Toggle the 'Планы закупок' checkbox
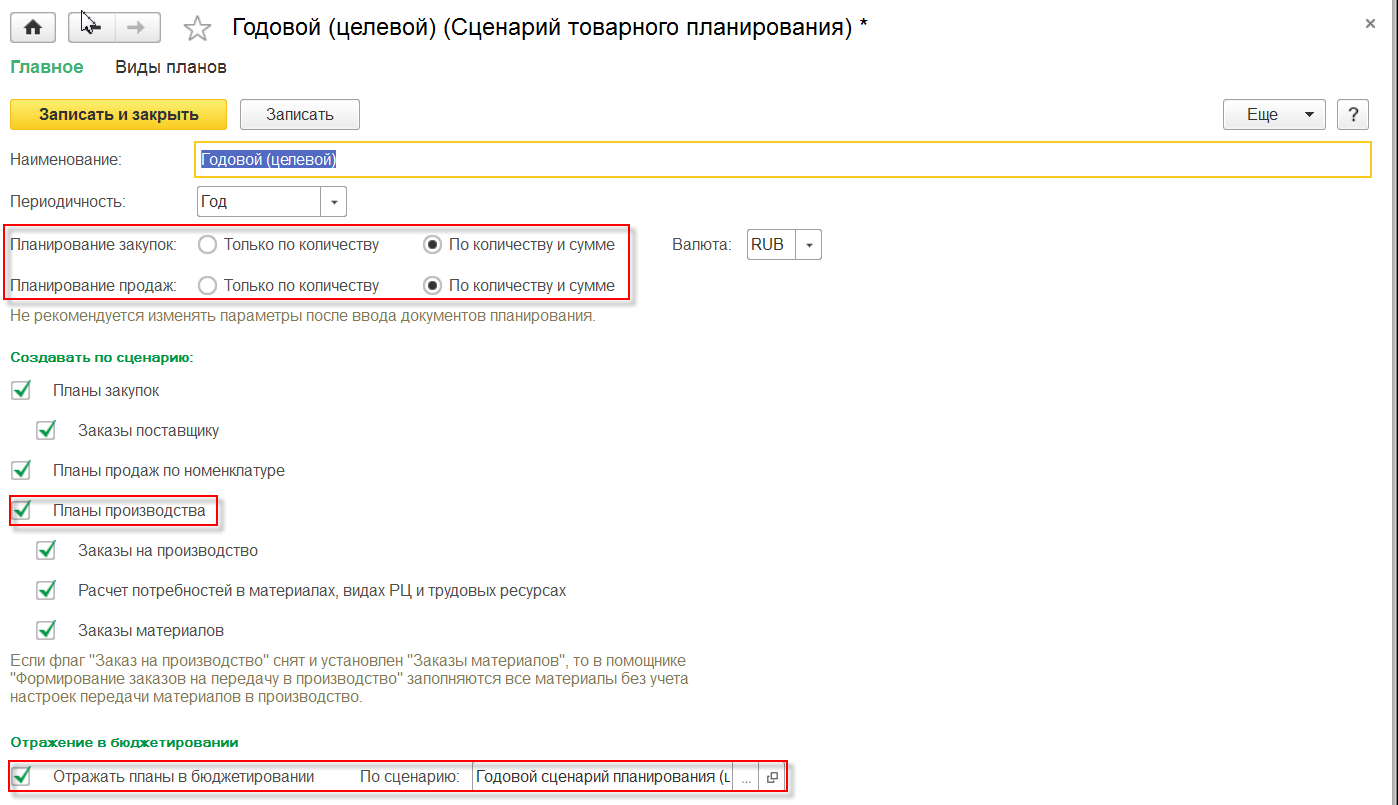Viewport: 1398px width, 805px height. pyautogui.click(x=20, y=390)
